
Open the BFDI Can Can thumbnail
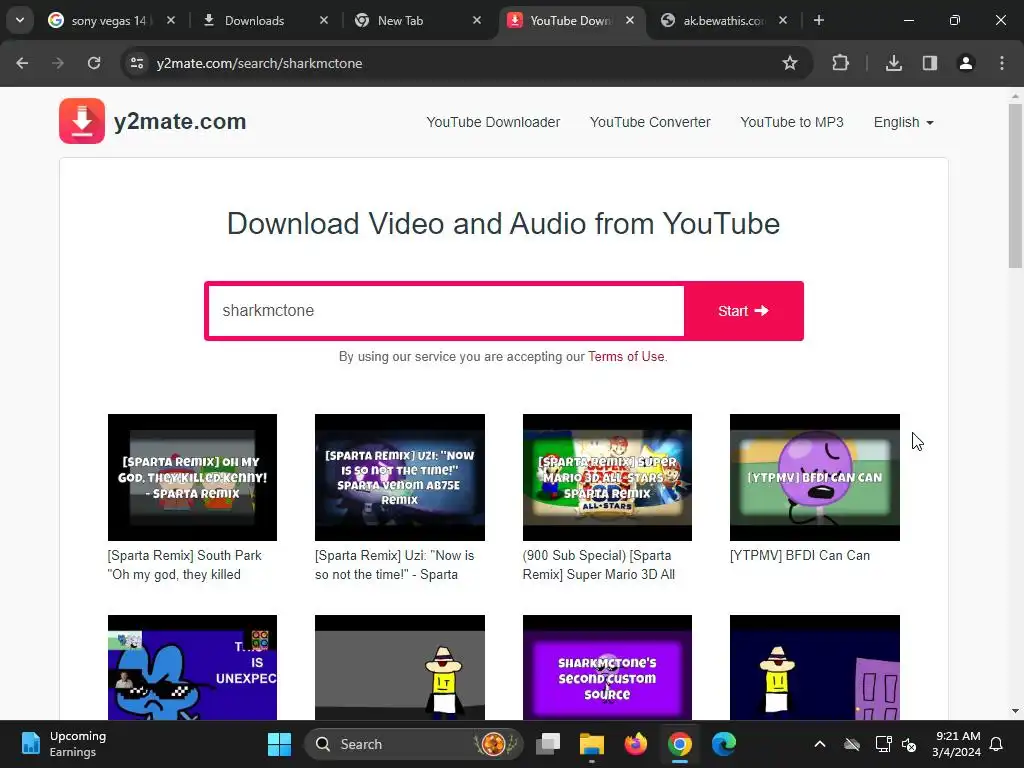click(814, 477)
